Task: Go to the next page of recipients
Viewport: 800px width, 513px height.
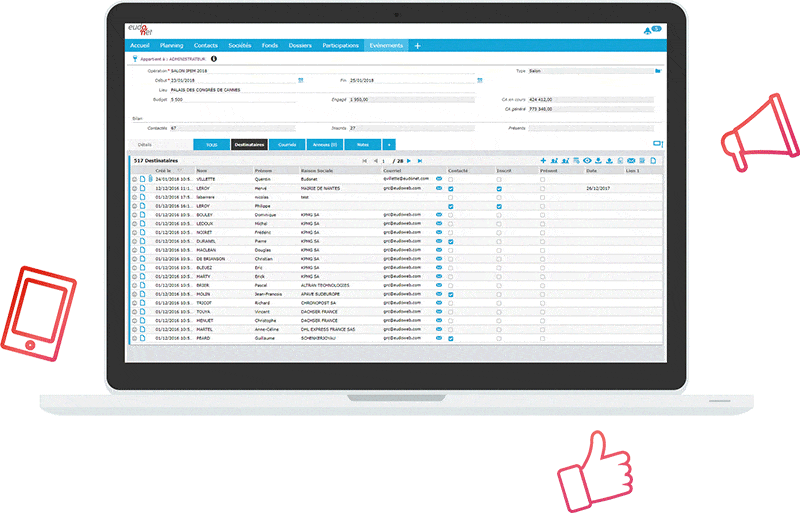Action: click(x=409, y=161)
